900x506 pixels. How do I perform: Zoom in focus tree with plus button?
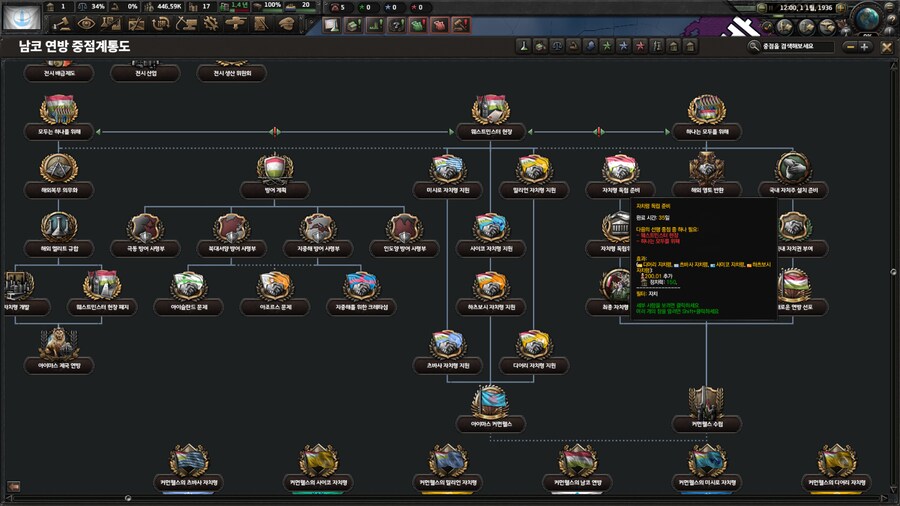pyautogui.click(x=866, y=47)
